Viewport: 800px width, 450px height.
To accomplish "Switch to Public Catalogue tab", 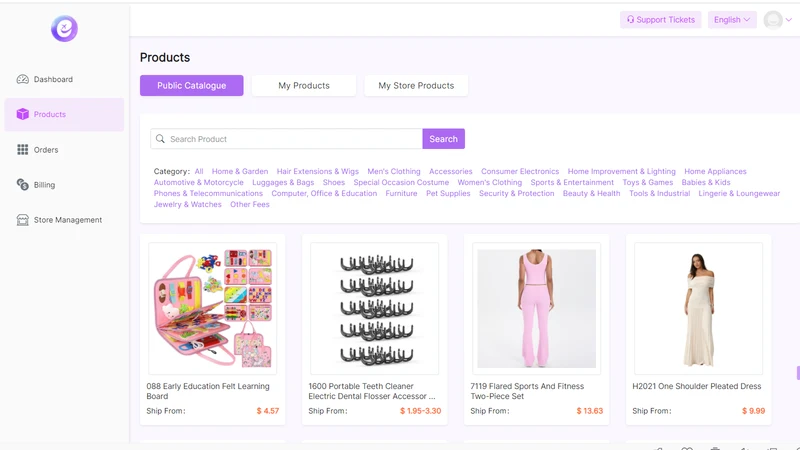I will coord(191,86).
